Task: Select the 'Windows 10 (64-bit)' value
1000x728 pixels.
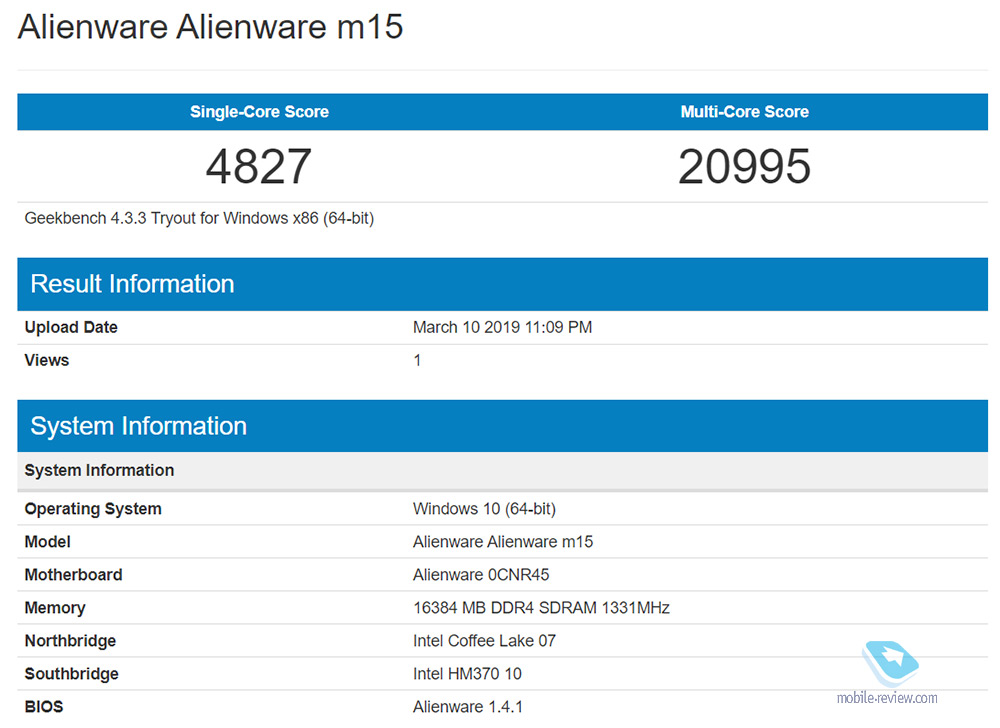Action: tap(484, 509)
